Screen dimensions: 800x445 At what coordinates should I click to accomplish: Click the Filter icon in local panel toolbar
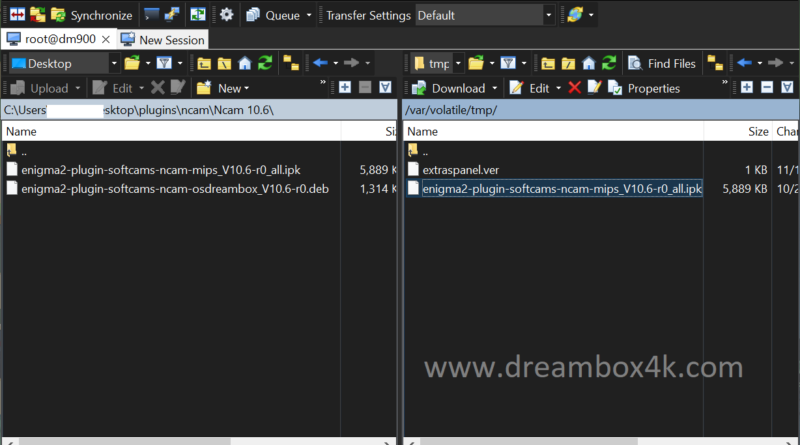point(164,63)
